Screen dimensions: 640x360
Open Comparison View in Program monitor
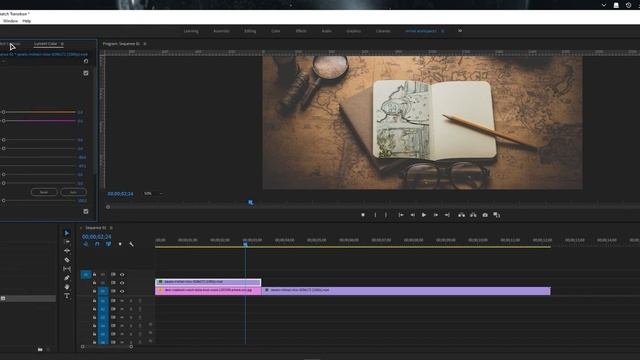tap(496, 215)
